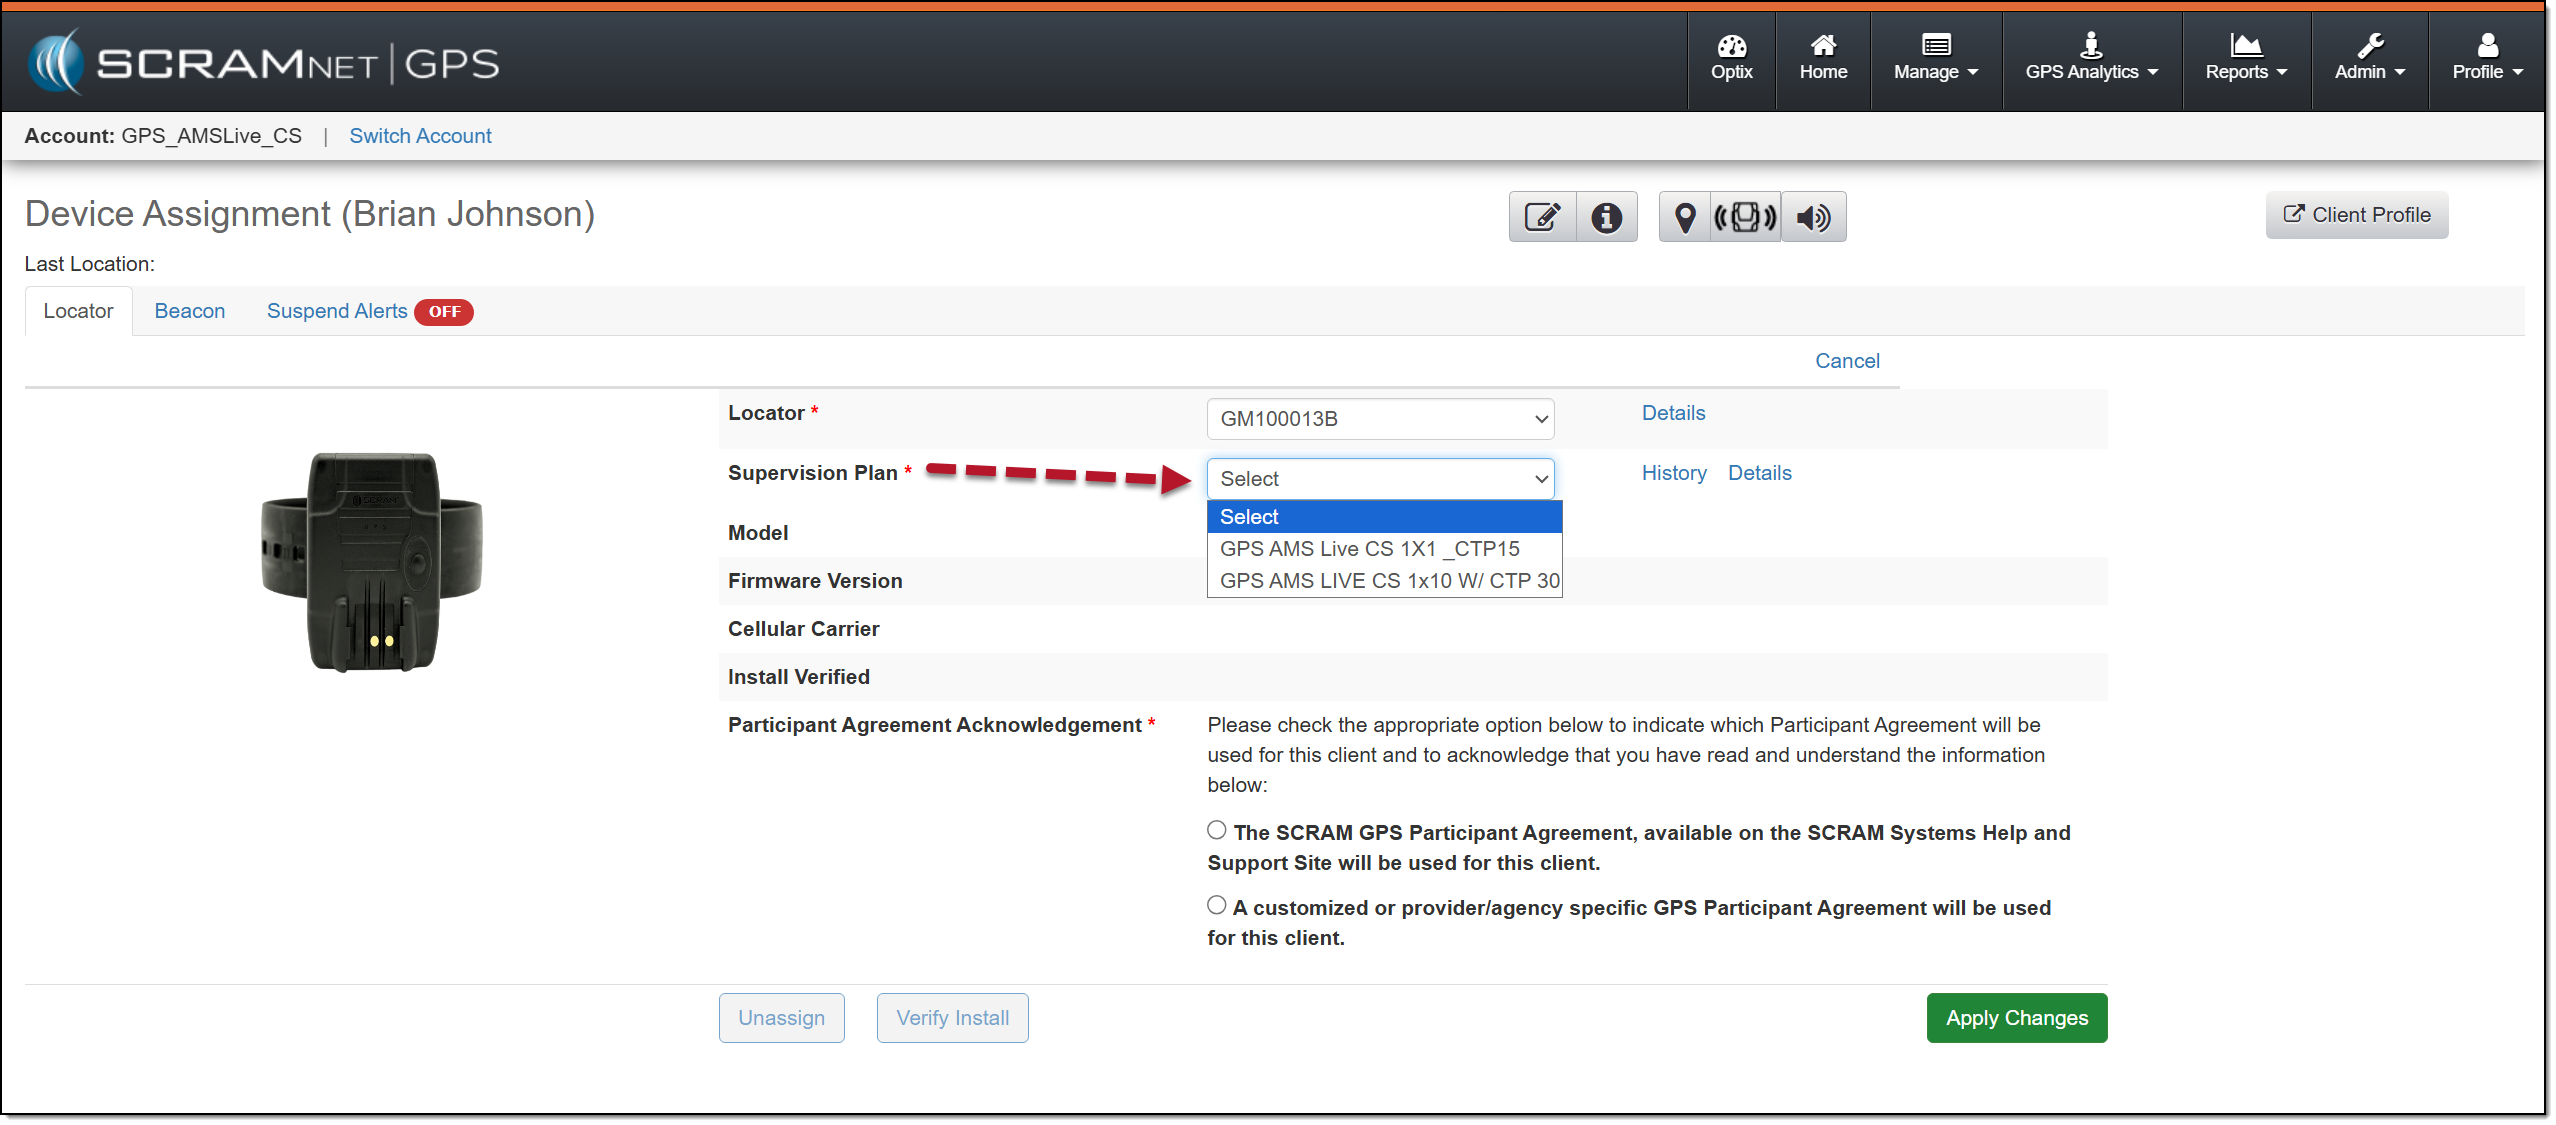Click the SCRAMnet GPS logo

(x=263, y=63)
